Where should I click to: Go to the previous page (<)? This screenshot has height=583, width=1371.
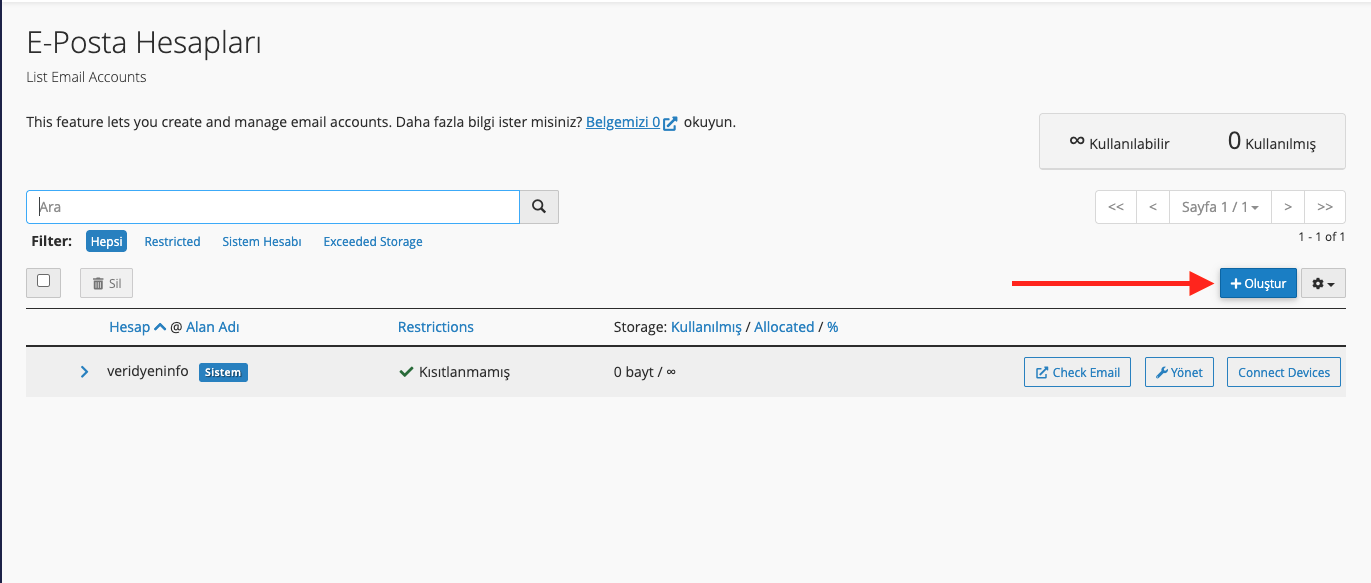1153,207
